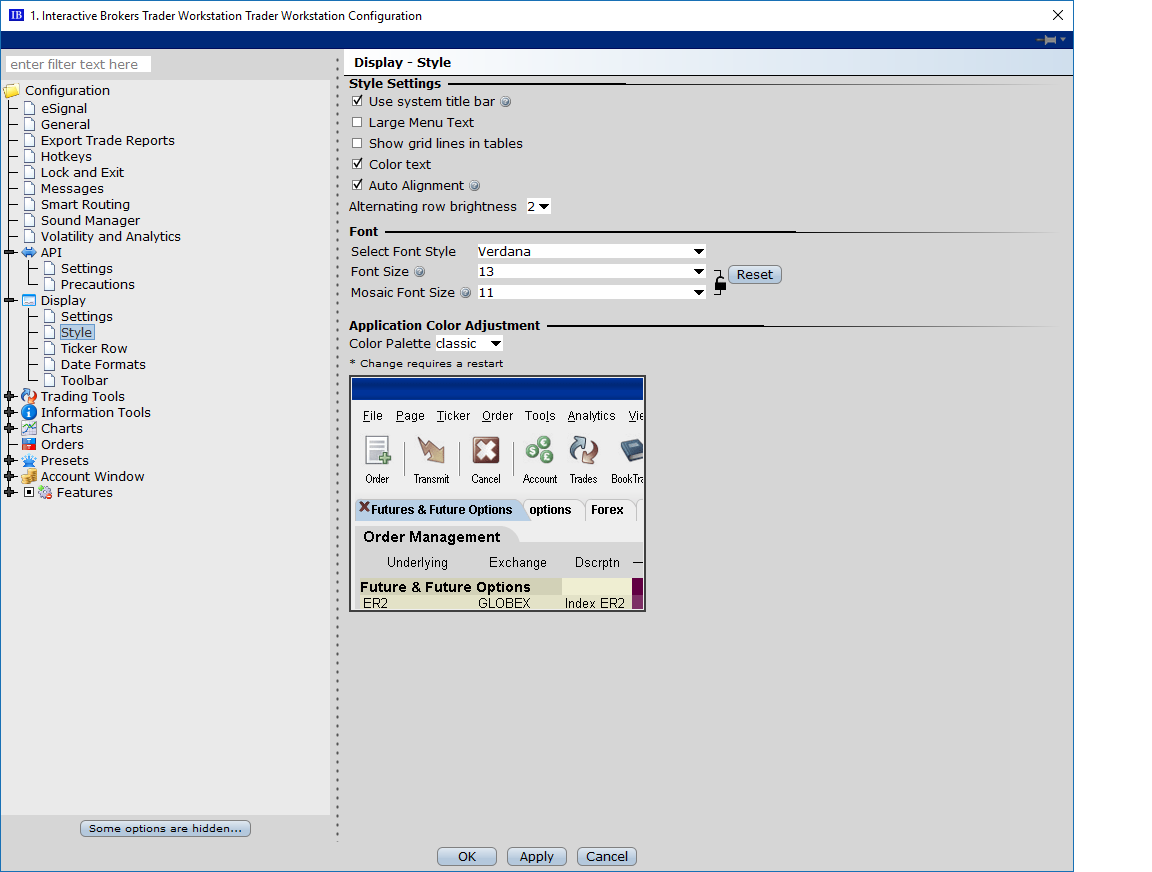The image size is (1152, 872).
Task: Toggle the Features tree checkbox
Action: [29, 492]
